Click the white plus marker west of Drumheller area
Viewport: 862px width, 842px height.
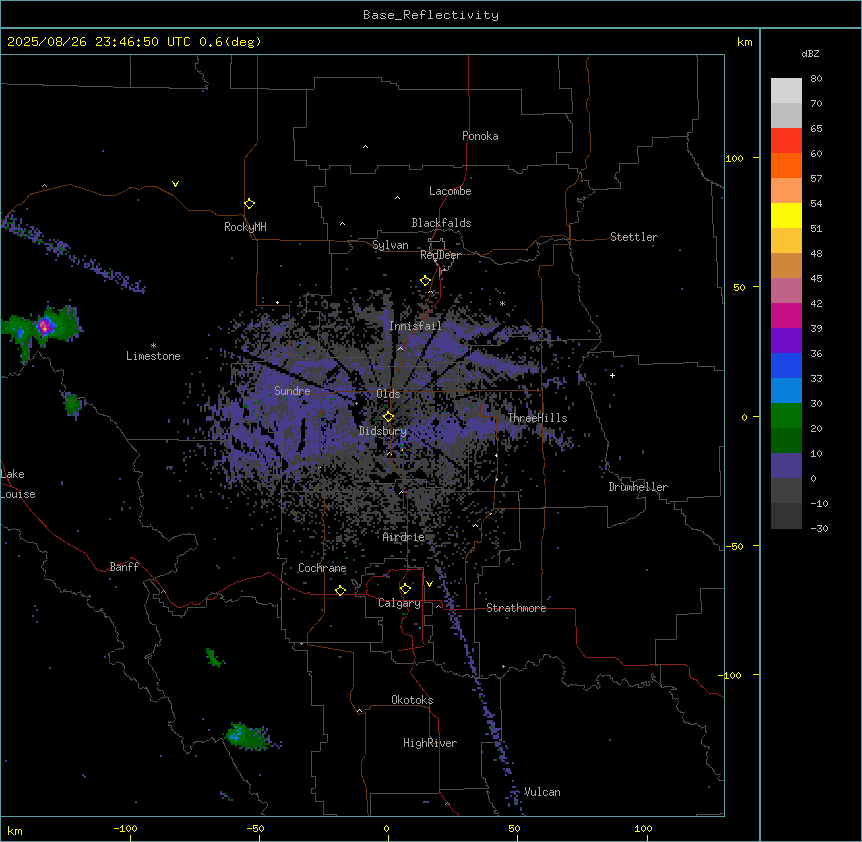[x=612, y=375]
